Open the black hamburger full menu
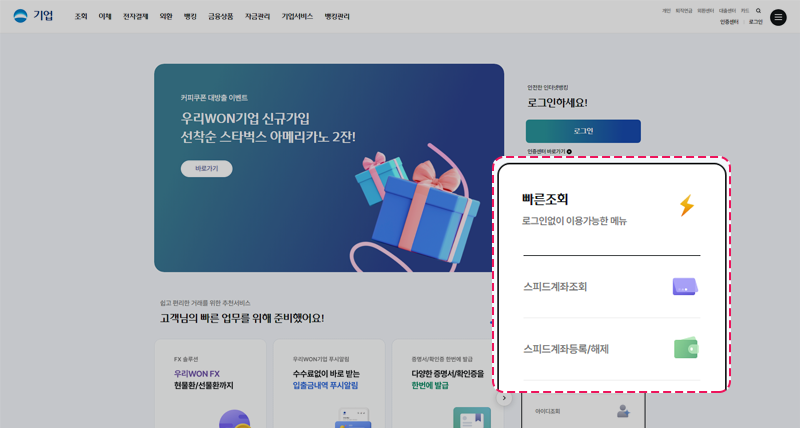The width and height of the screenshot is (800, 428). 778,17
